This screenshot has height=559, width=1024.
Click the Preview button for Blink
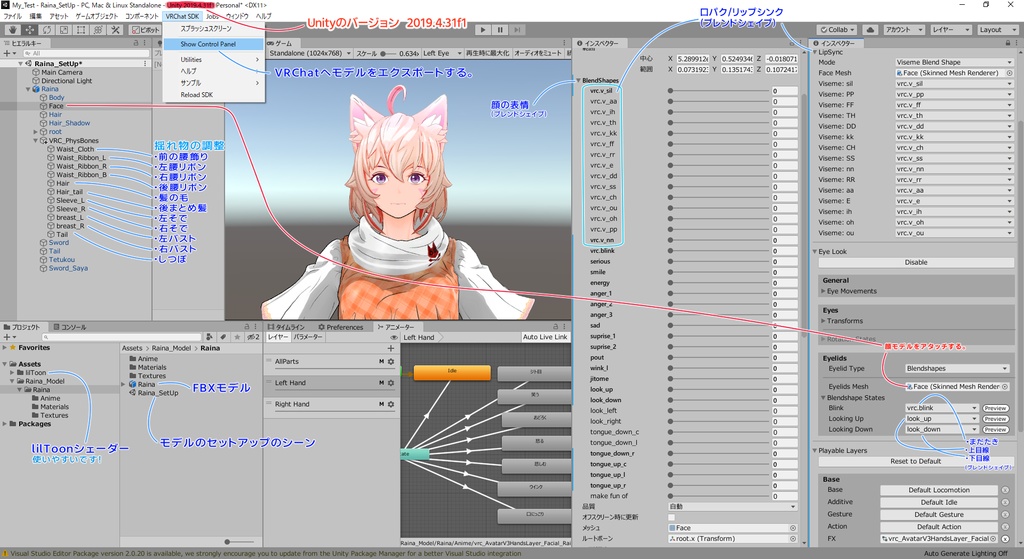[995, 408]
